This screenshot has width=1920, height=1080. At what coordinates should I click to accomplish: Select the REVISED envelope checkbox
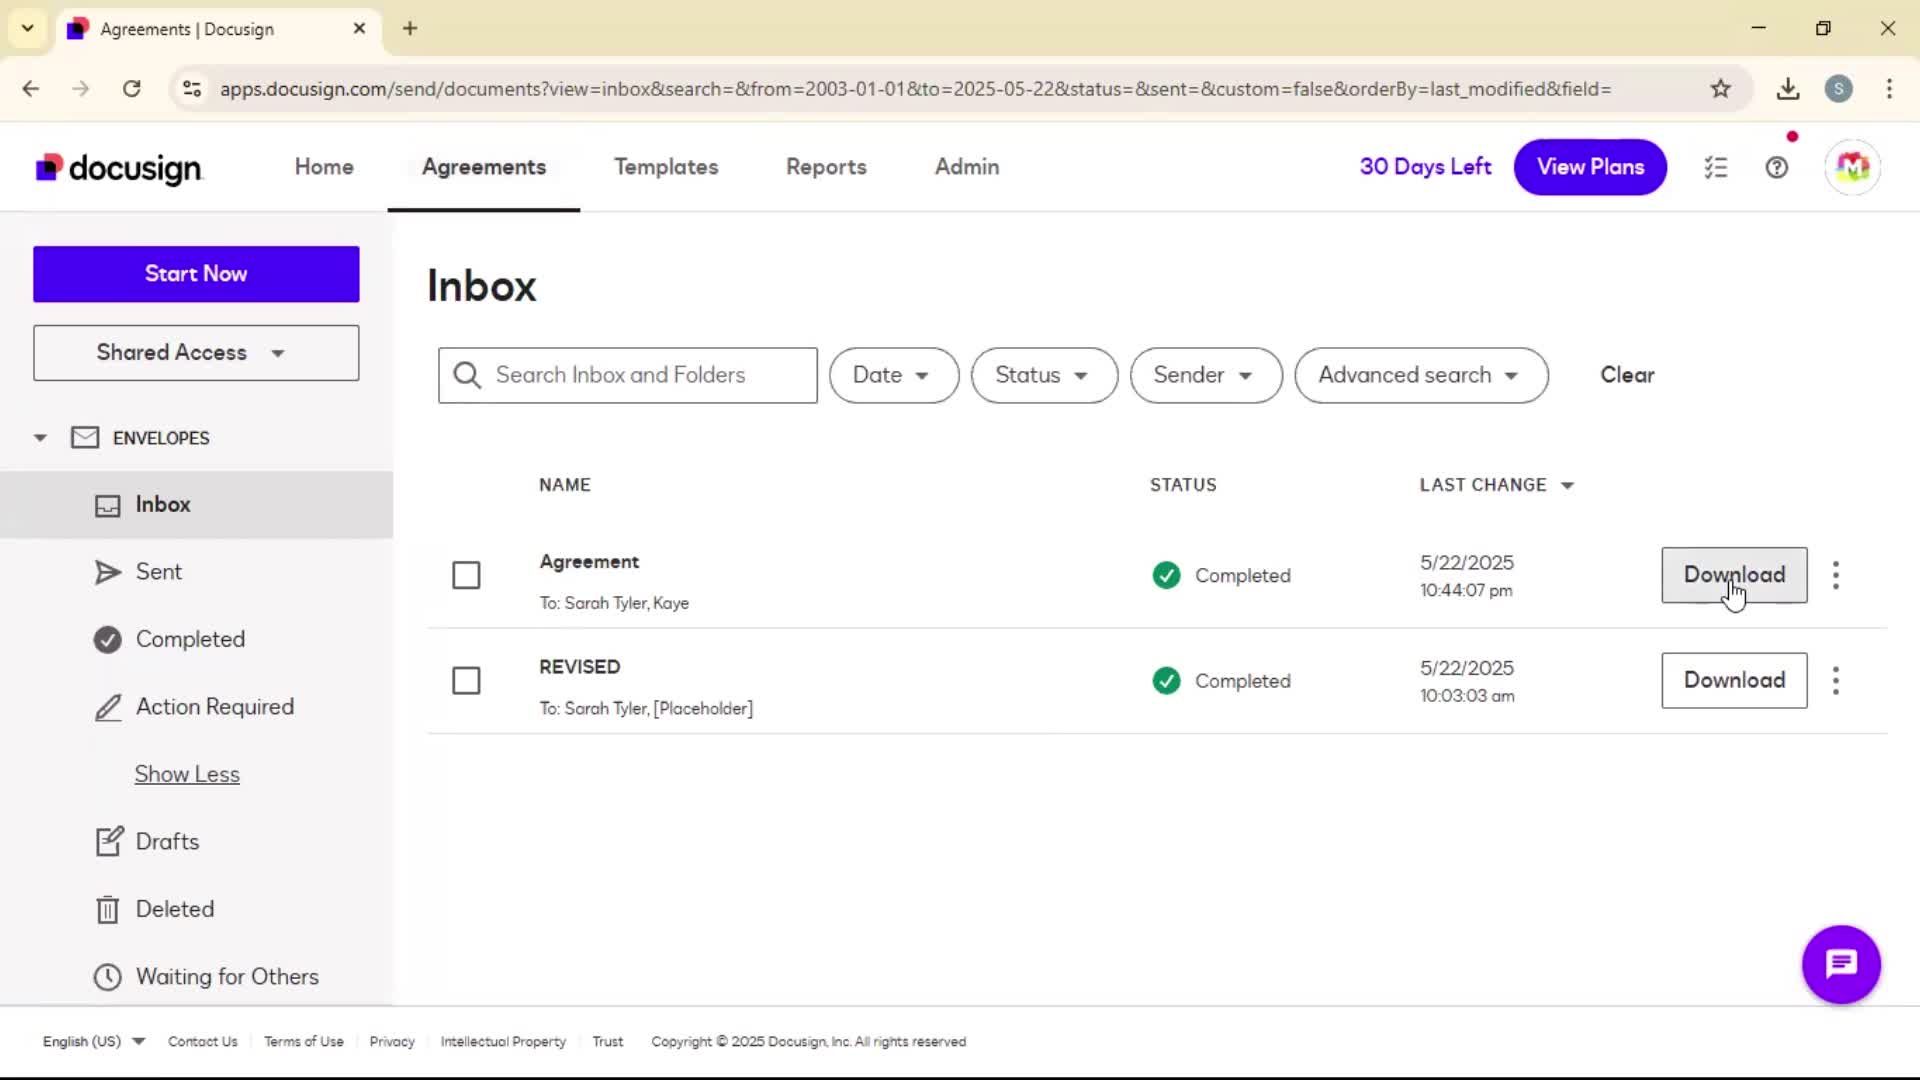click(466, 681)
